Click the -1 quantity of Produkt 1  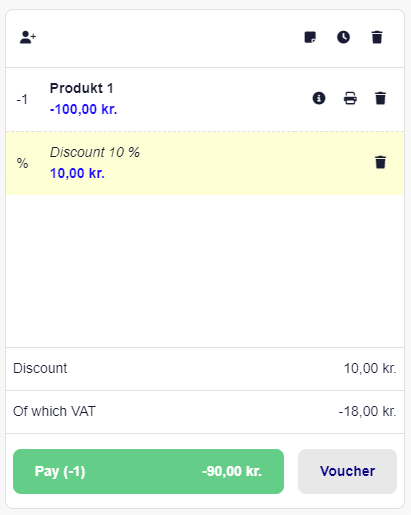[x=22, y=99]
